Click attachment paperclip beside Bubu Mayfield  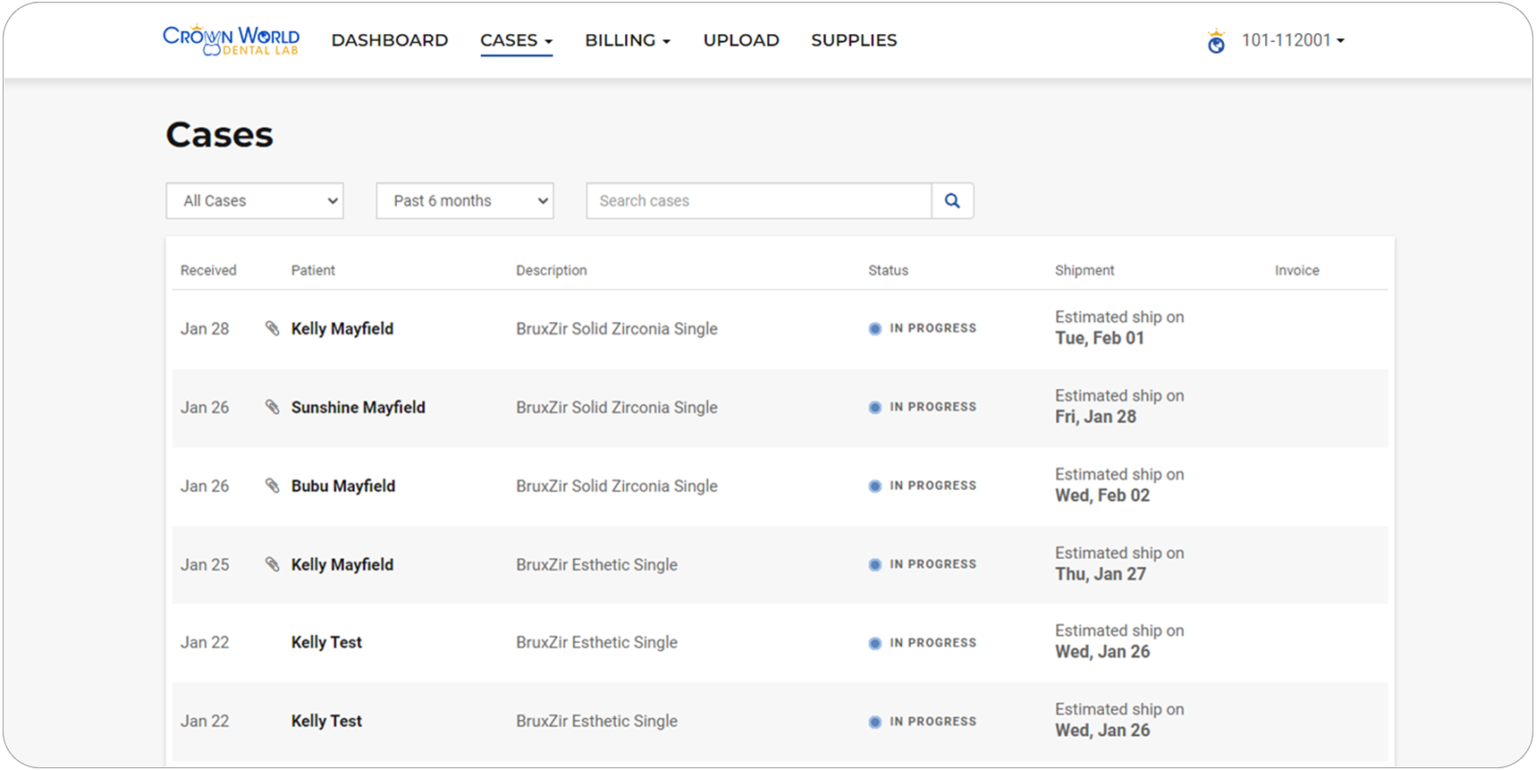point(272,486)
